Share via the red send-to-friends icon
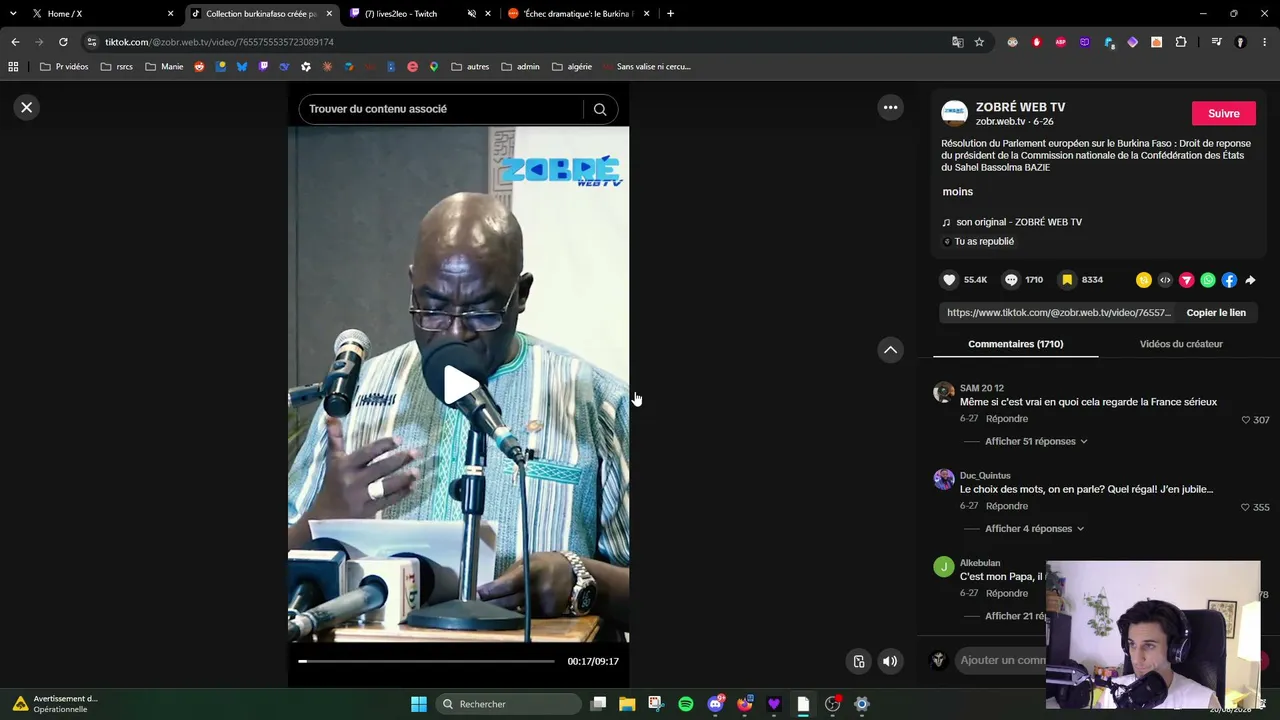The image size is (1280, 720). 1187,280
